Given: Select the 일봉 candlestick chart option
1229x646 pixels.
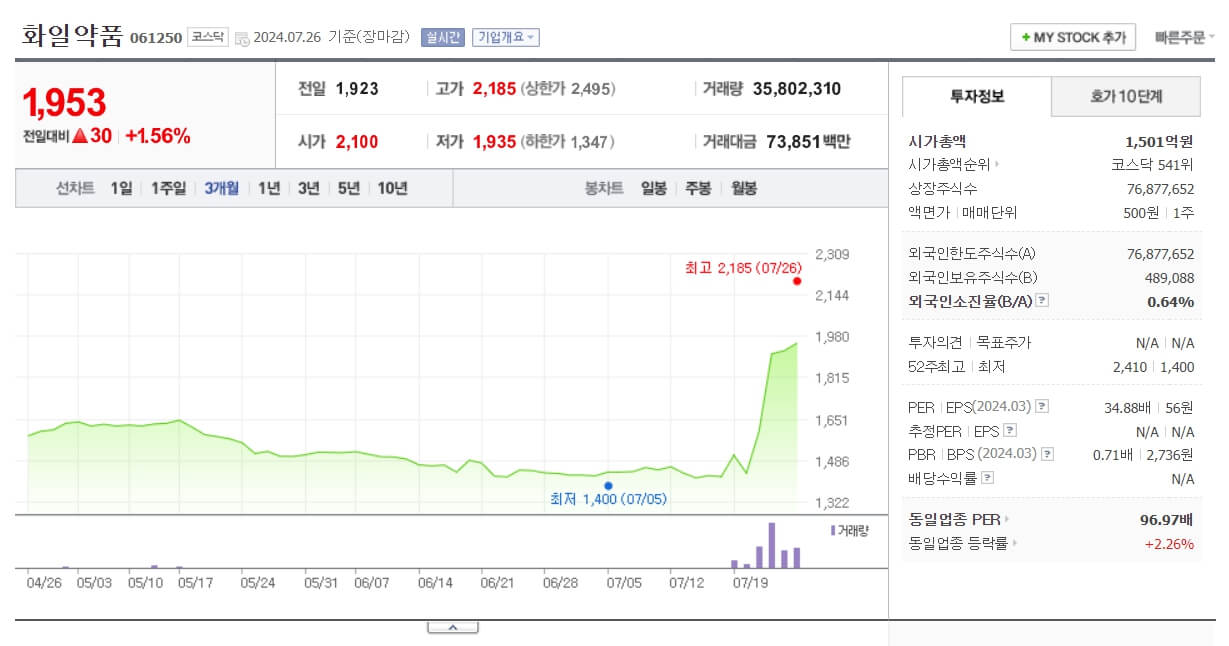Looking at the screenshot, I should pos(651,188).
